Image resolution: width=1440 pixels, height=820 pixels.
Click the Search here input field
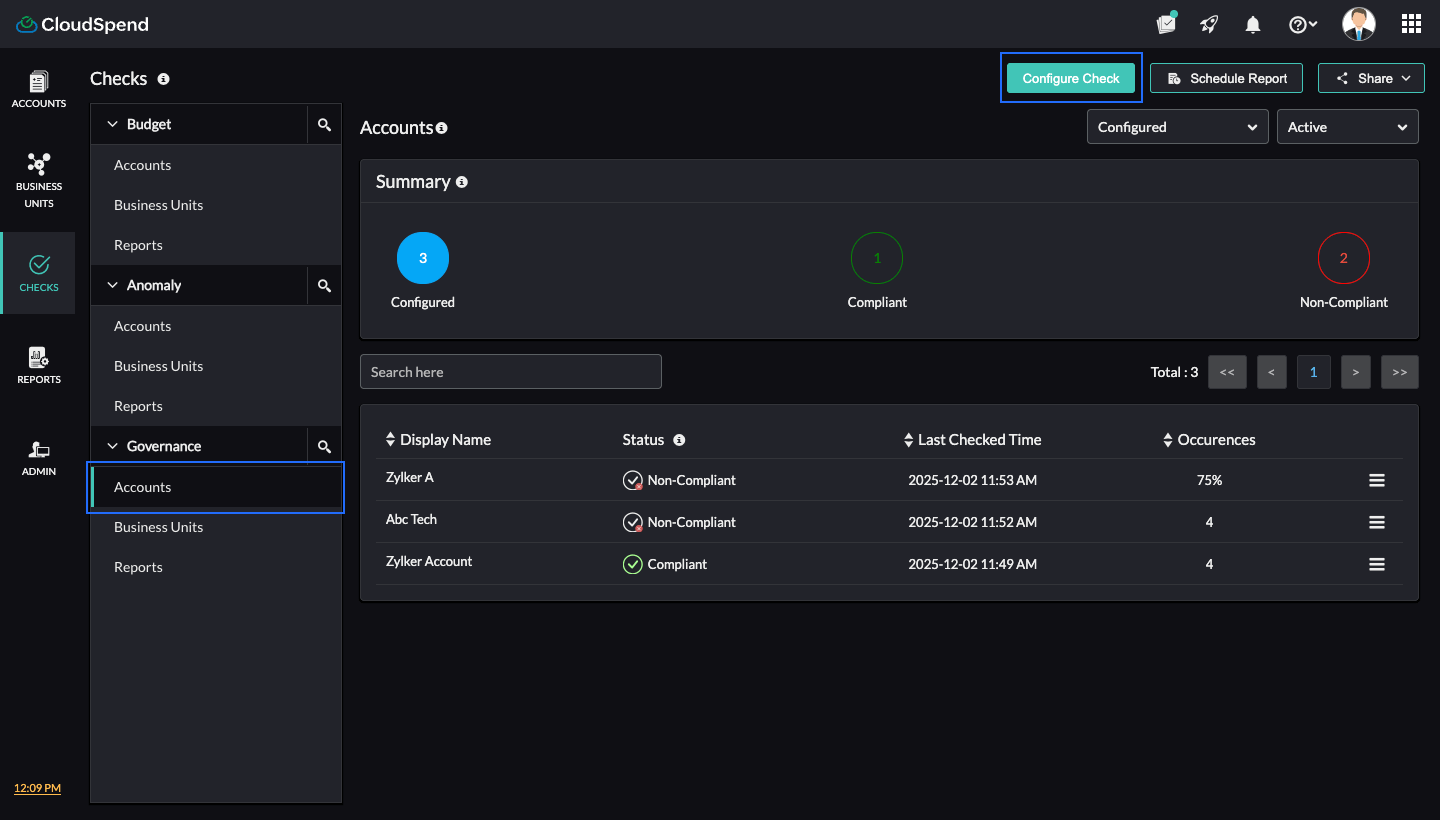[510, 372]
